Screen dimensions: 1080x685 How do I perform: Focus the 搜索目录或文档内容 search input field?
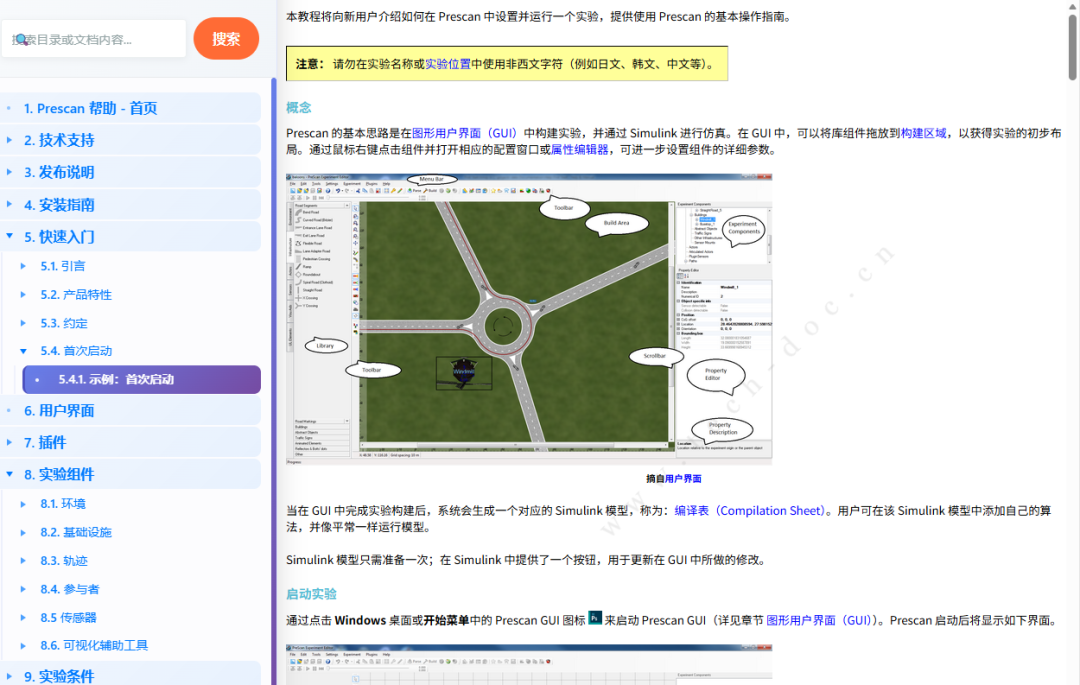point(94,39)
